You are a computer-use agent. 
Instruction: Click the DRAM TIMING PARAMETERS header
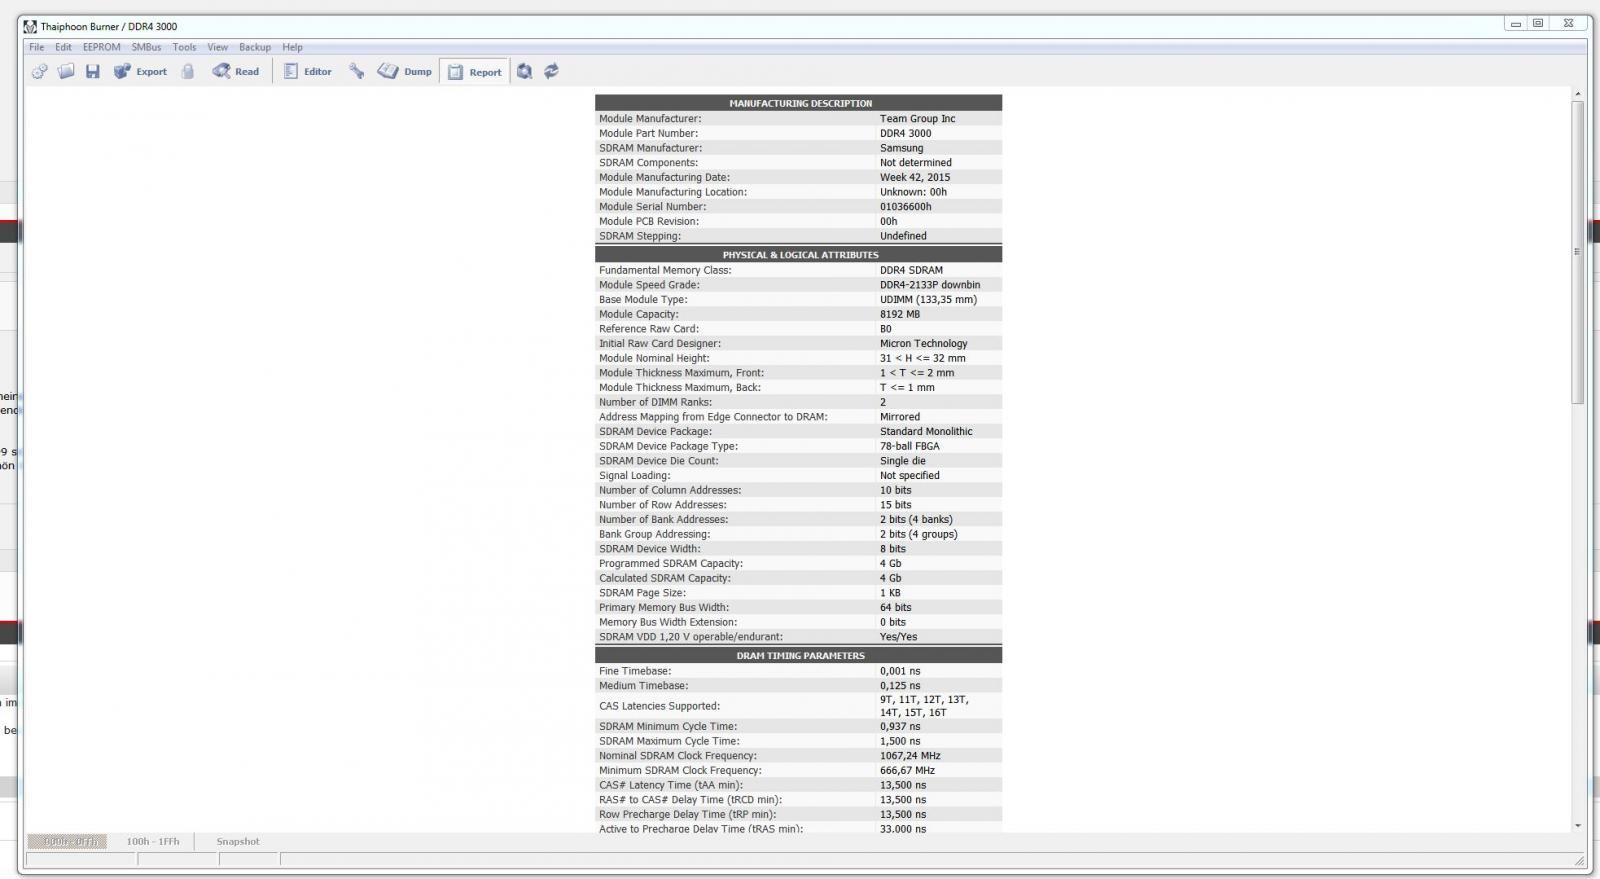click(x=799, y=655)
